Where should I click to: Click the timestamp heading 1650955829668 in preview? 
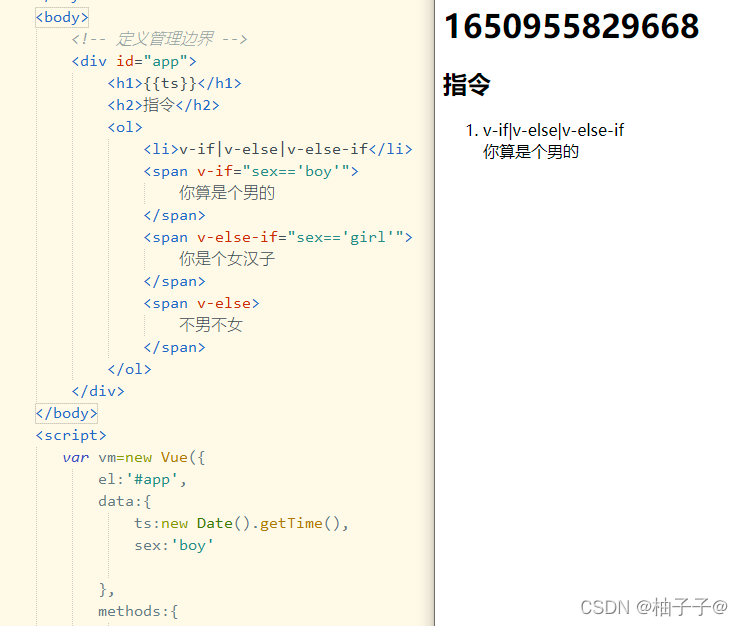pyautogui.click(x=571, y=27)
